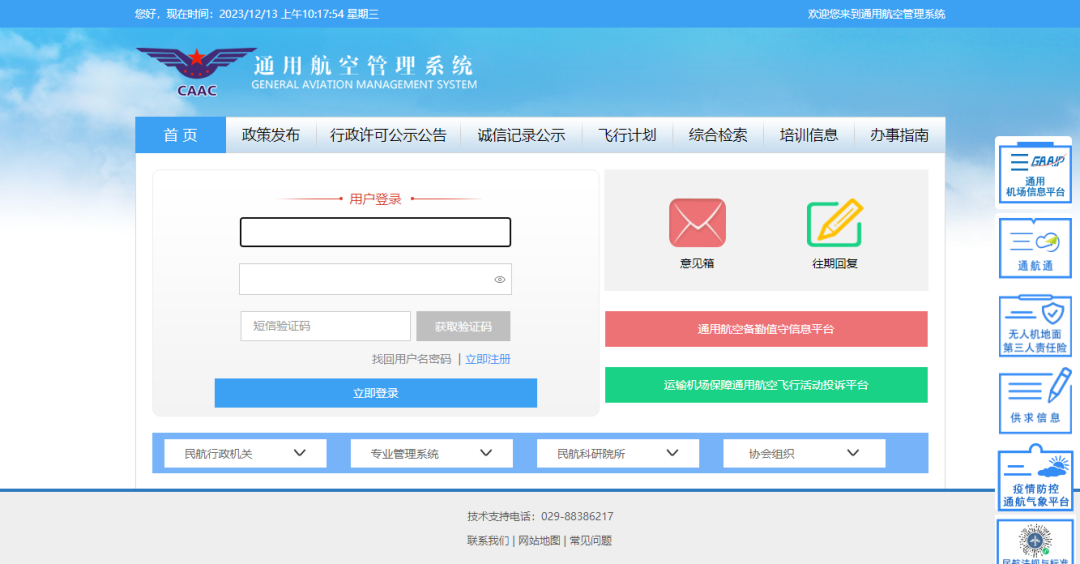
Task: Open the 意见箱 envelope icon
Action: tap(697, 223)
